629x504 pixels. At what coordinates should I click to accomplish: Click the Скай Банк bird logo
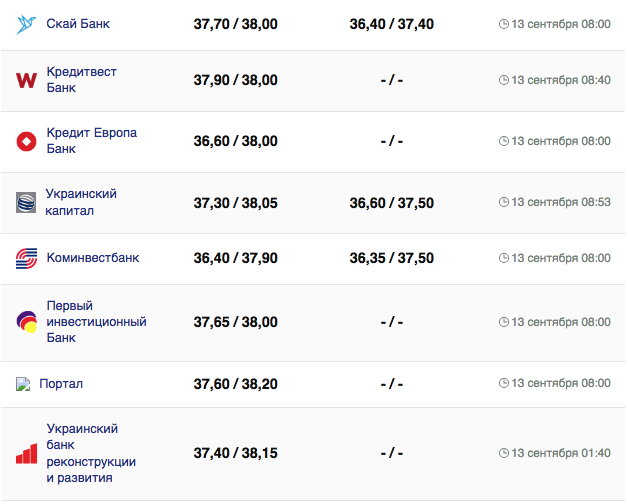[26, 23]
